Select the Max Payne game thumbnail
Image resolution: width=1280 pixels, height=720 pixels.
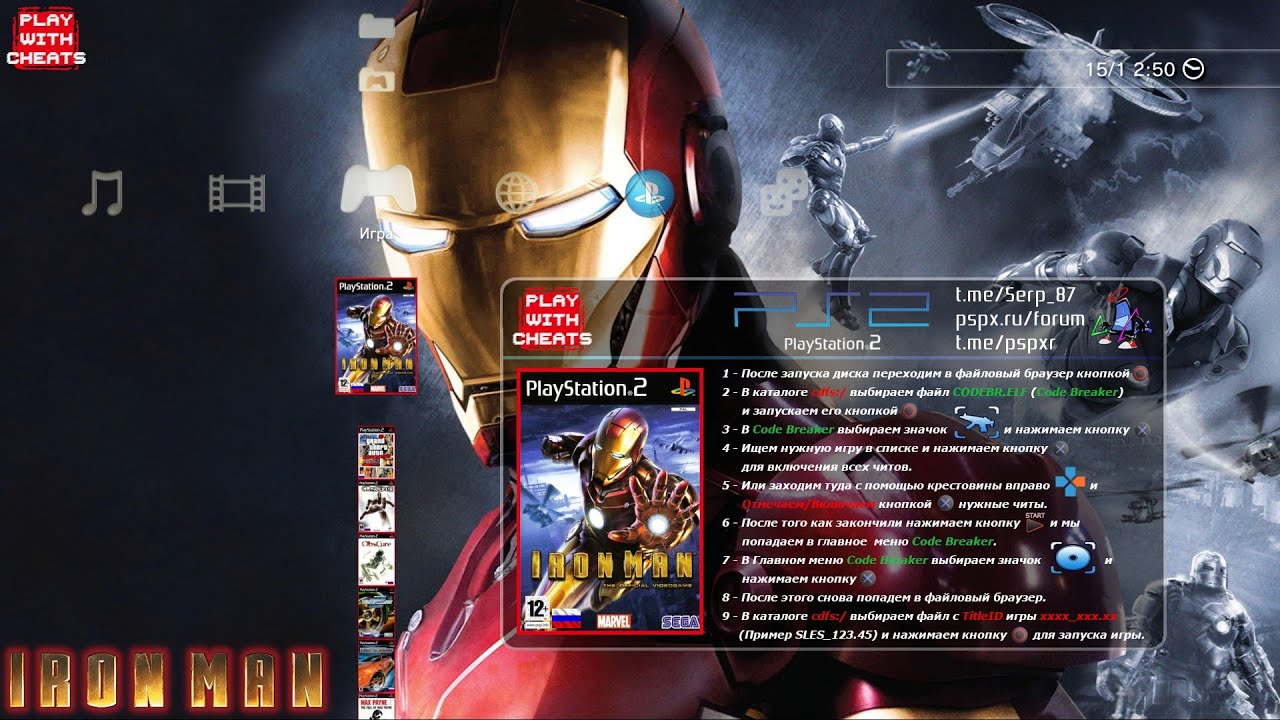(x=376, y=707)
